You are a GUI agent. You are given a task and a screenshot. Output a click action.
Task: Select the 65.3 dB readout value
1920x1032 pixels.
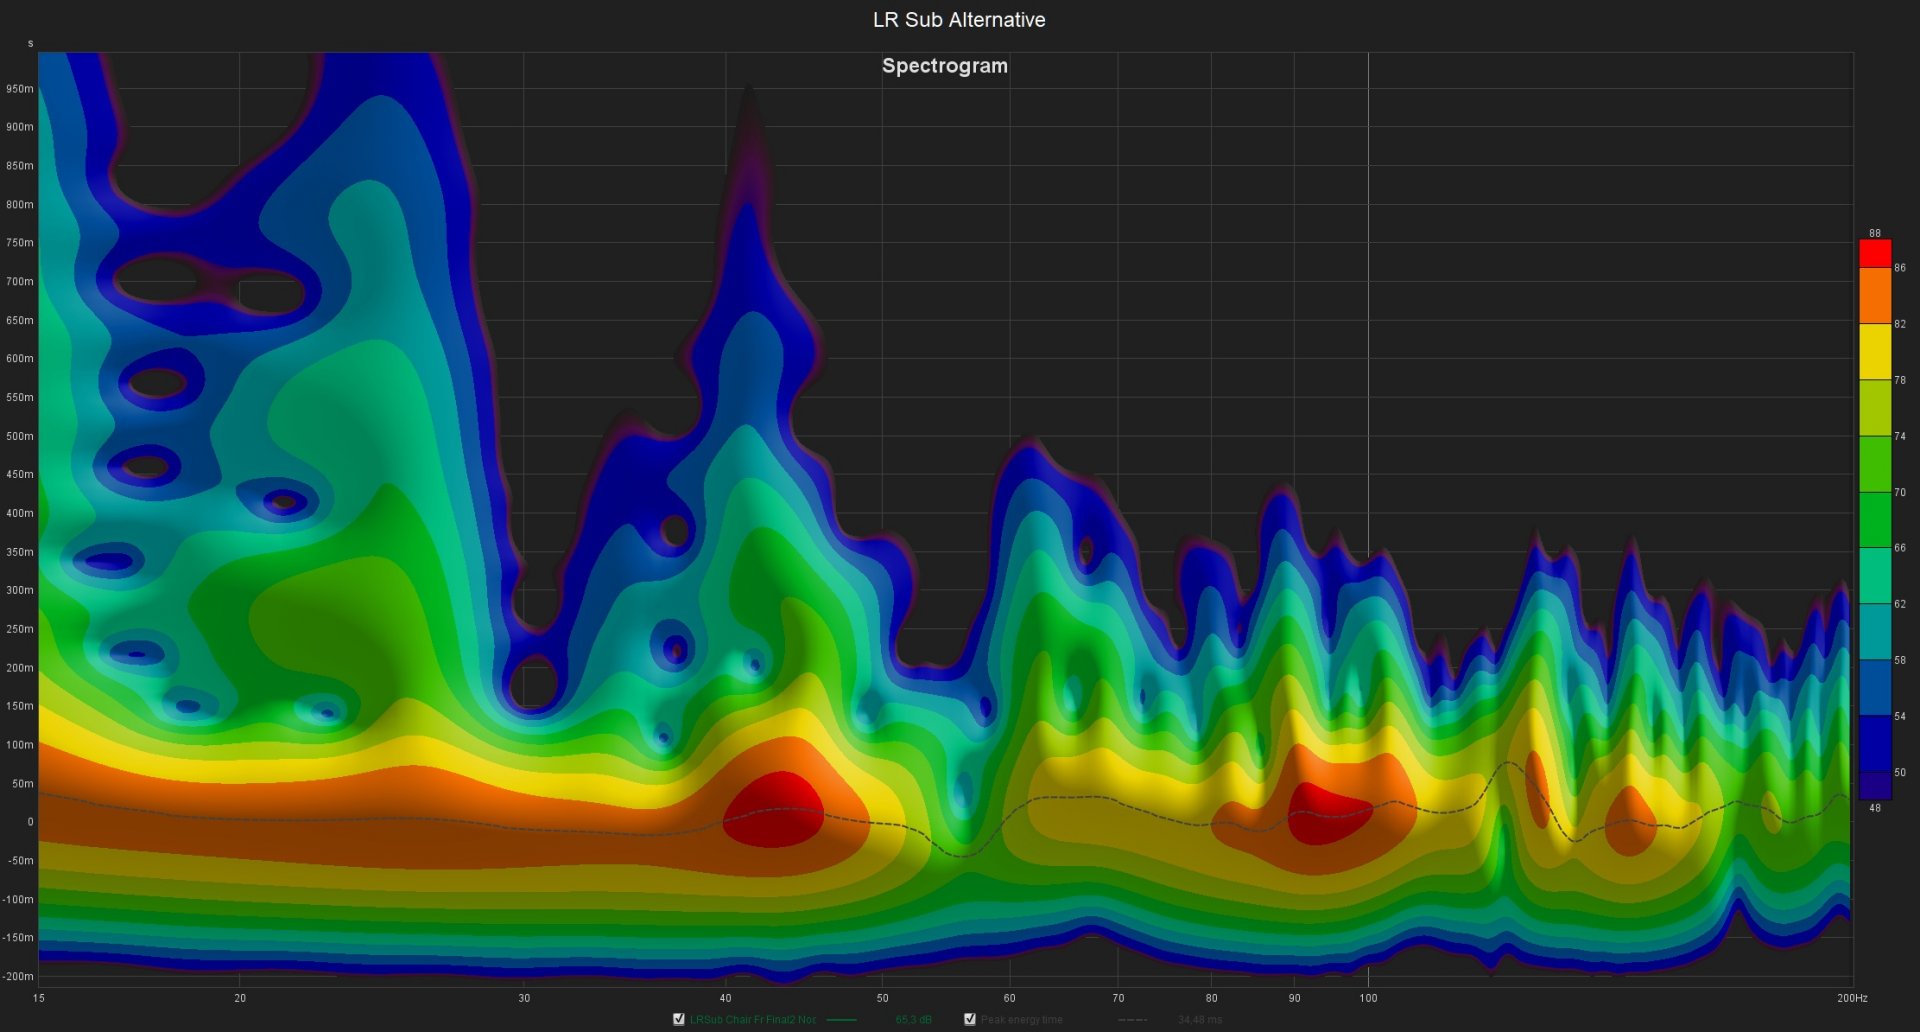click(x=913, y=1020)
